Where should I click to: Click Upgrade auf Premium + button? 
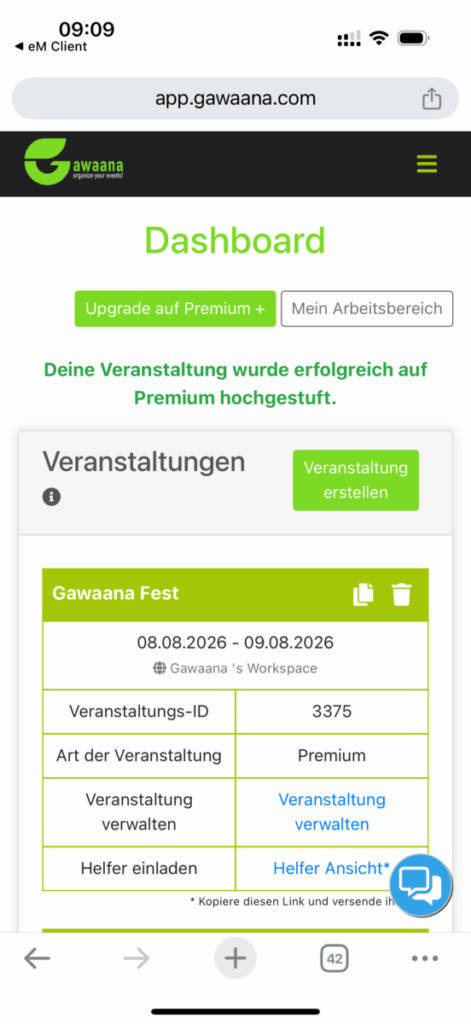[175, 308]
